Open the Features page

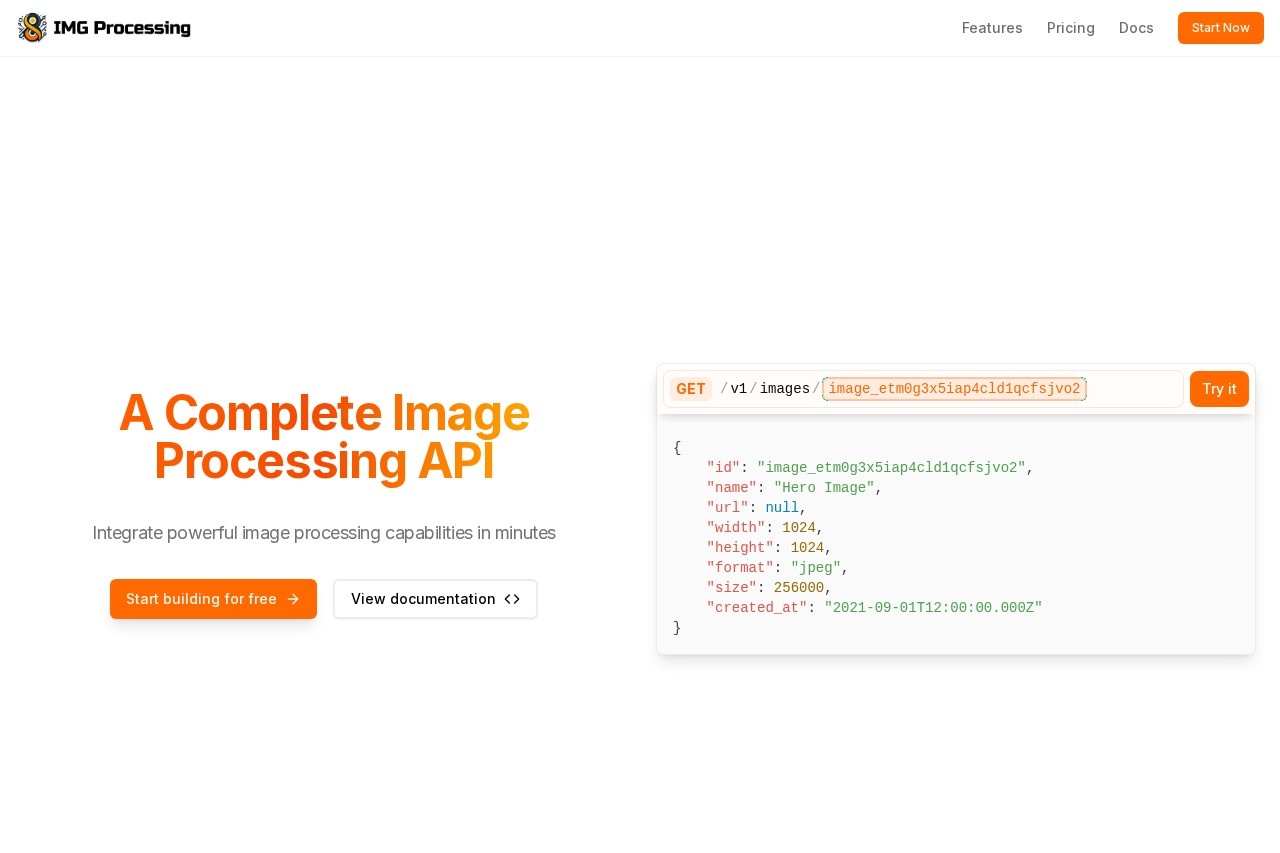coord(991,28)
